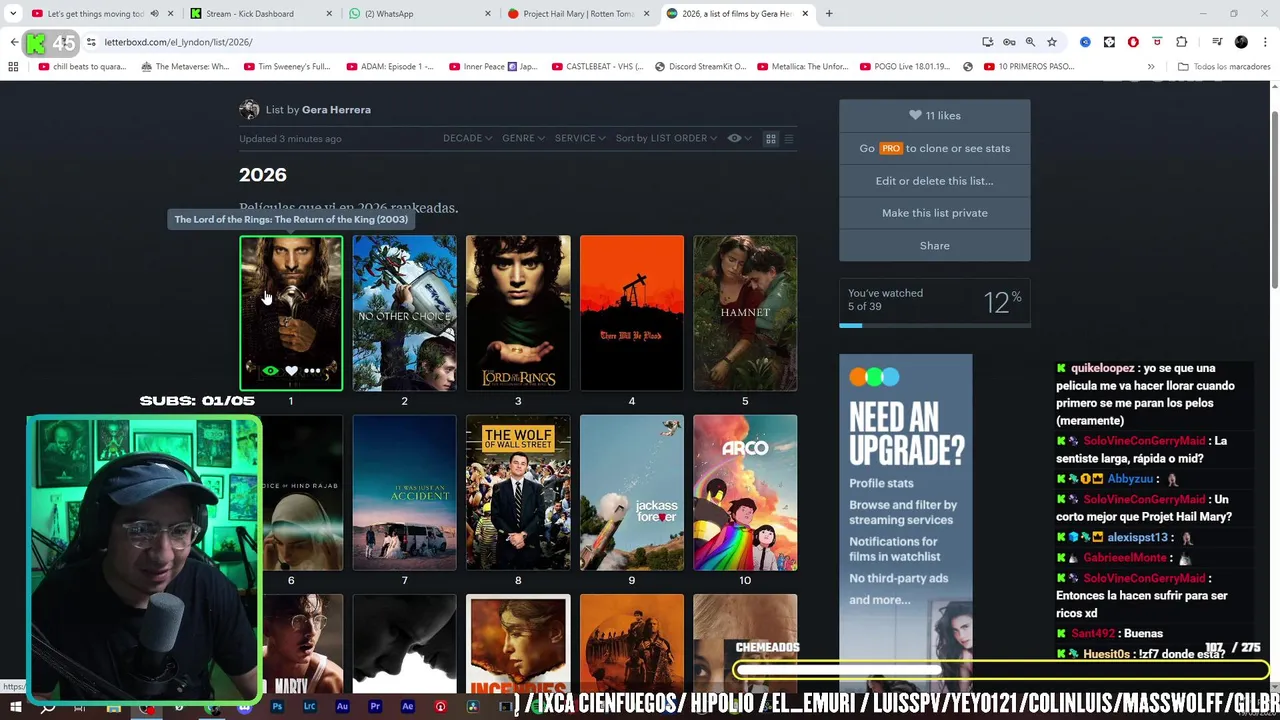
Task: Open Photoshop from the taskbar
Action: tap(277, 707)
